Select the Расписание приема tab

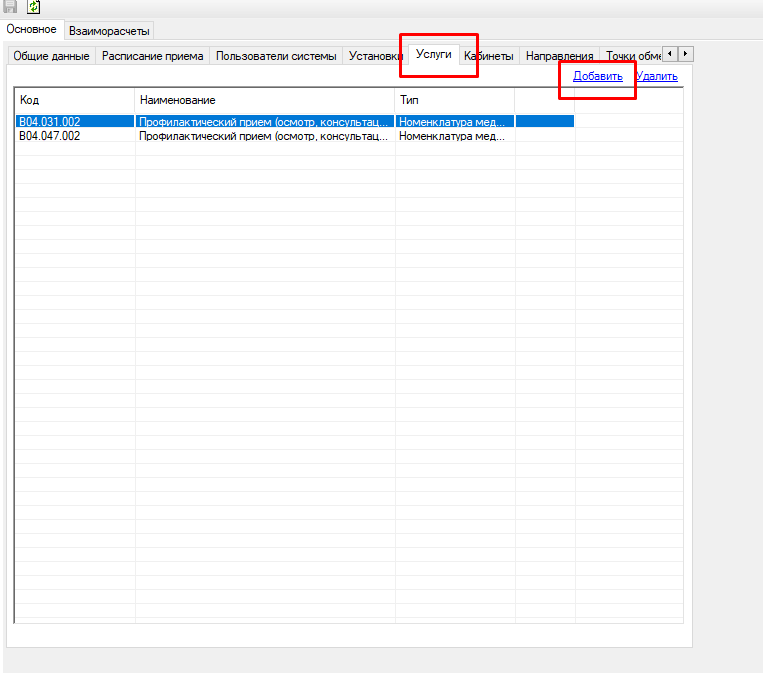tap(153, 56)
